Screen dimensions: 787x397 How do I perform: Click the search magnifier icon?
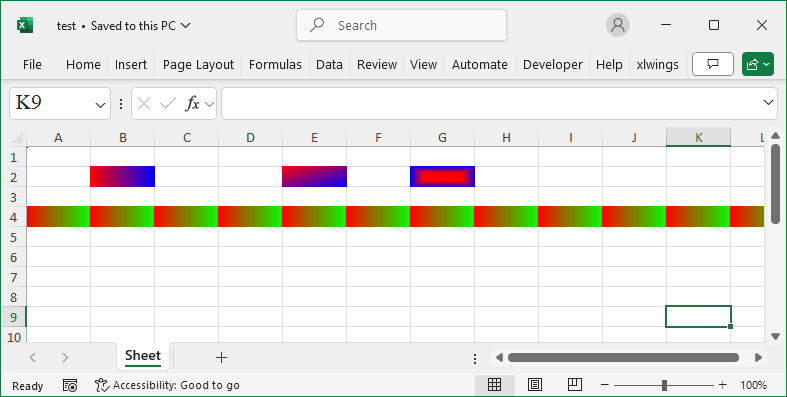click(x=317, y=25)
